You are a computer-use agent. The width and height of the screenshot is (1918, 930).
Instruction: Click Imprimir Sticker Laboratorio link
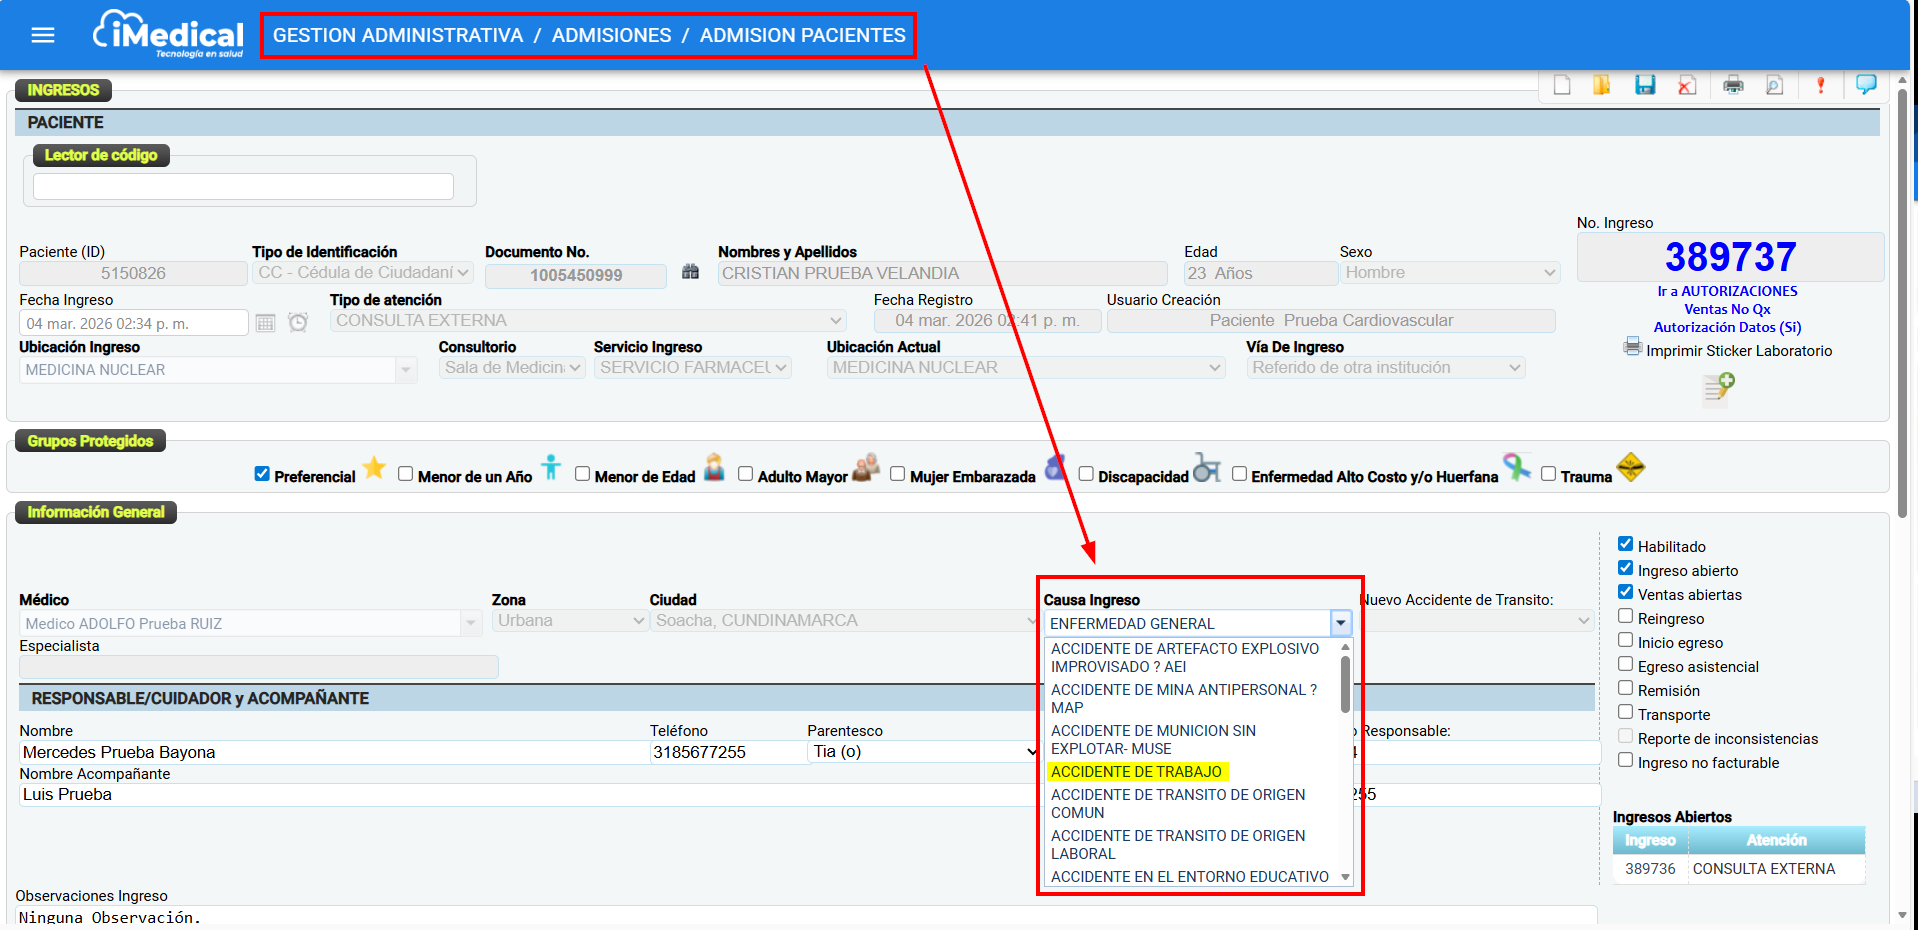pos(1738,351)
